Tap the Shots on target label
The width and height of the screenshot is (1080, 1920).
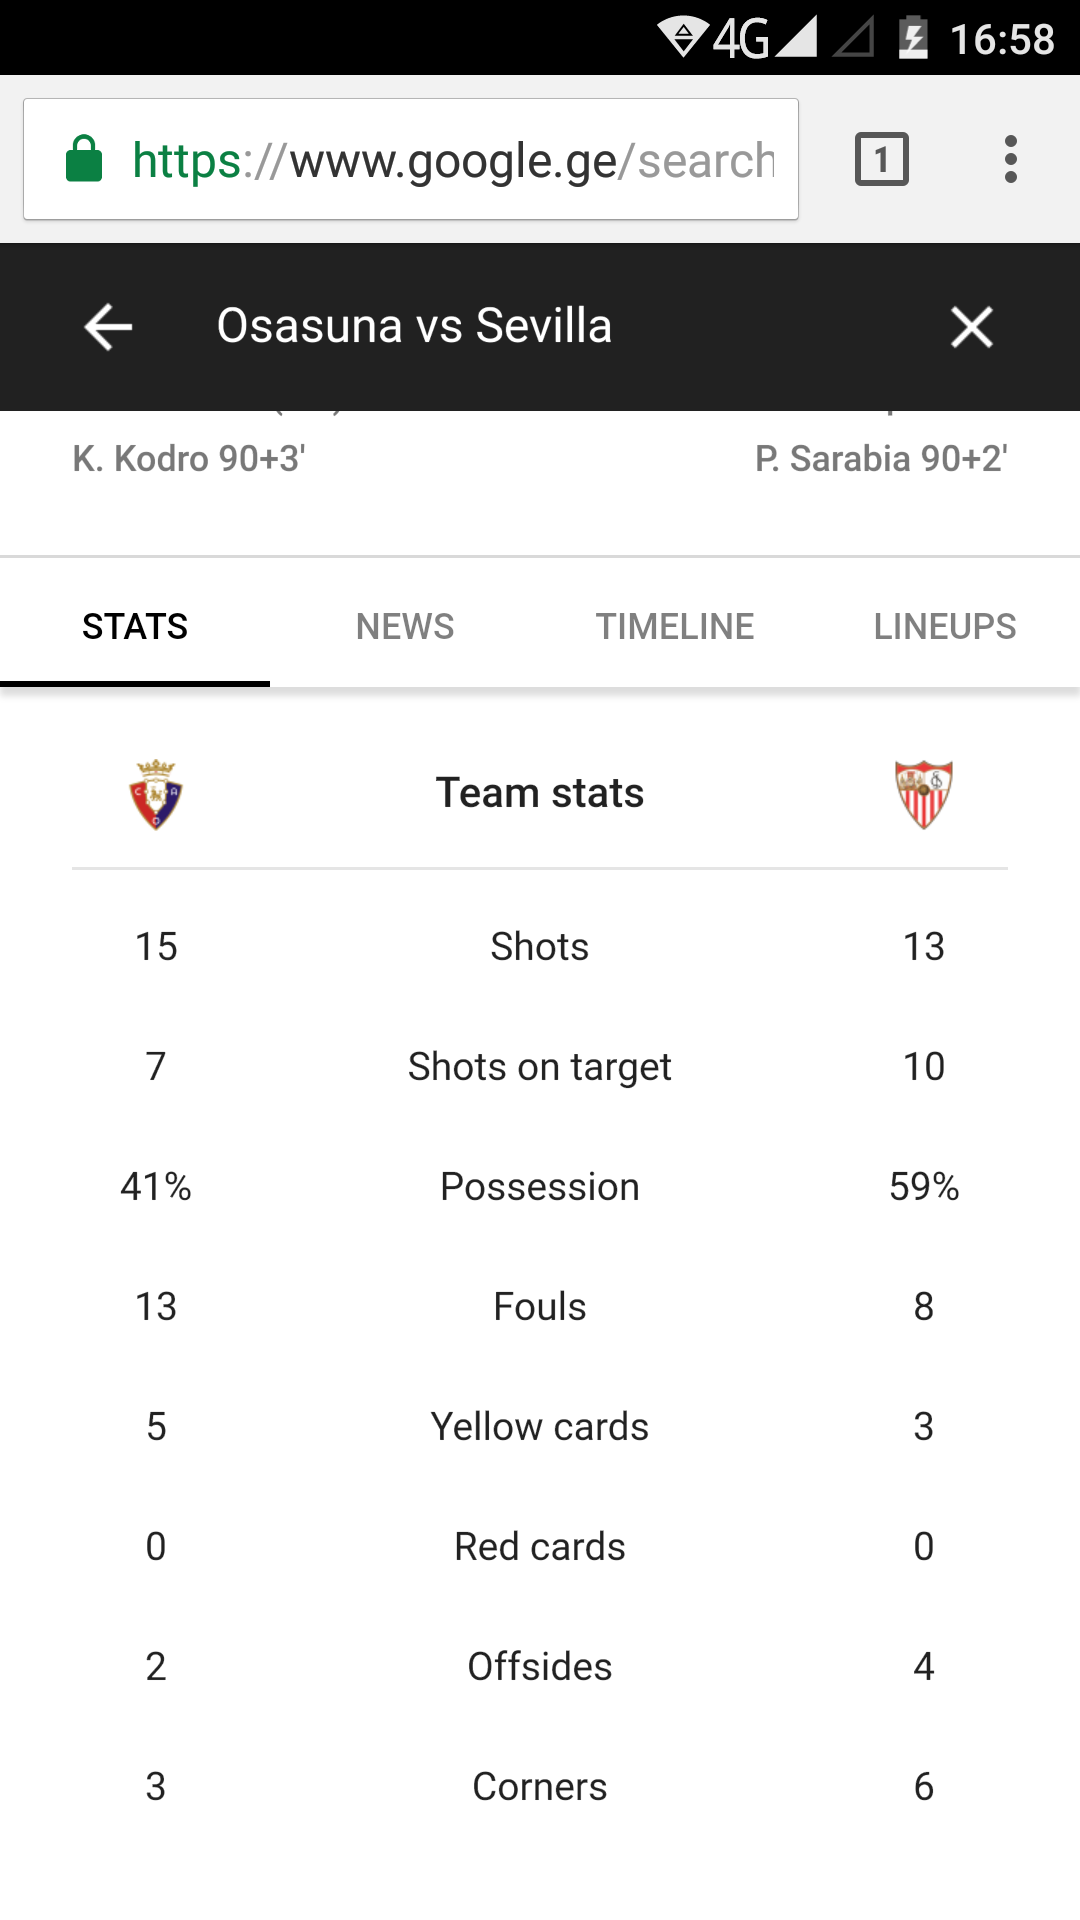[540, 1067]
